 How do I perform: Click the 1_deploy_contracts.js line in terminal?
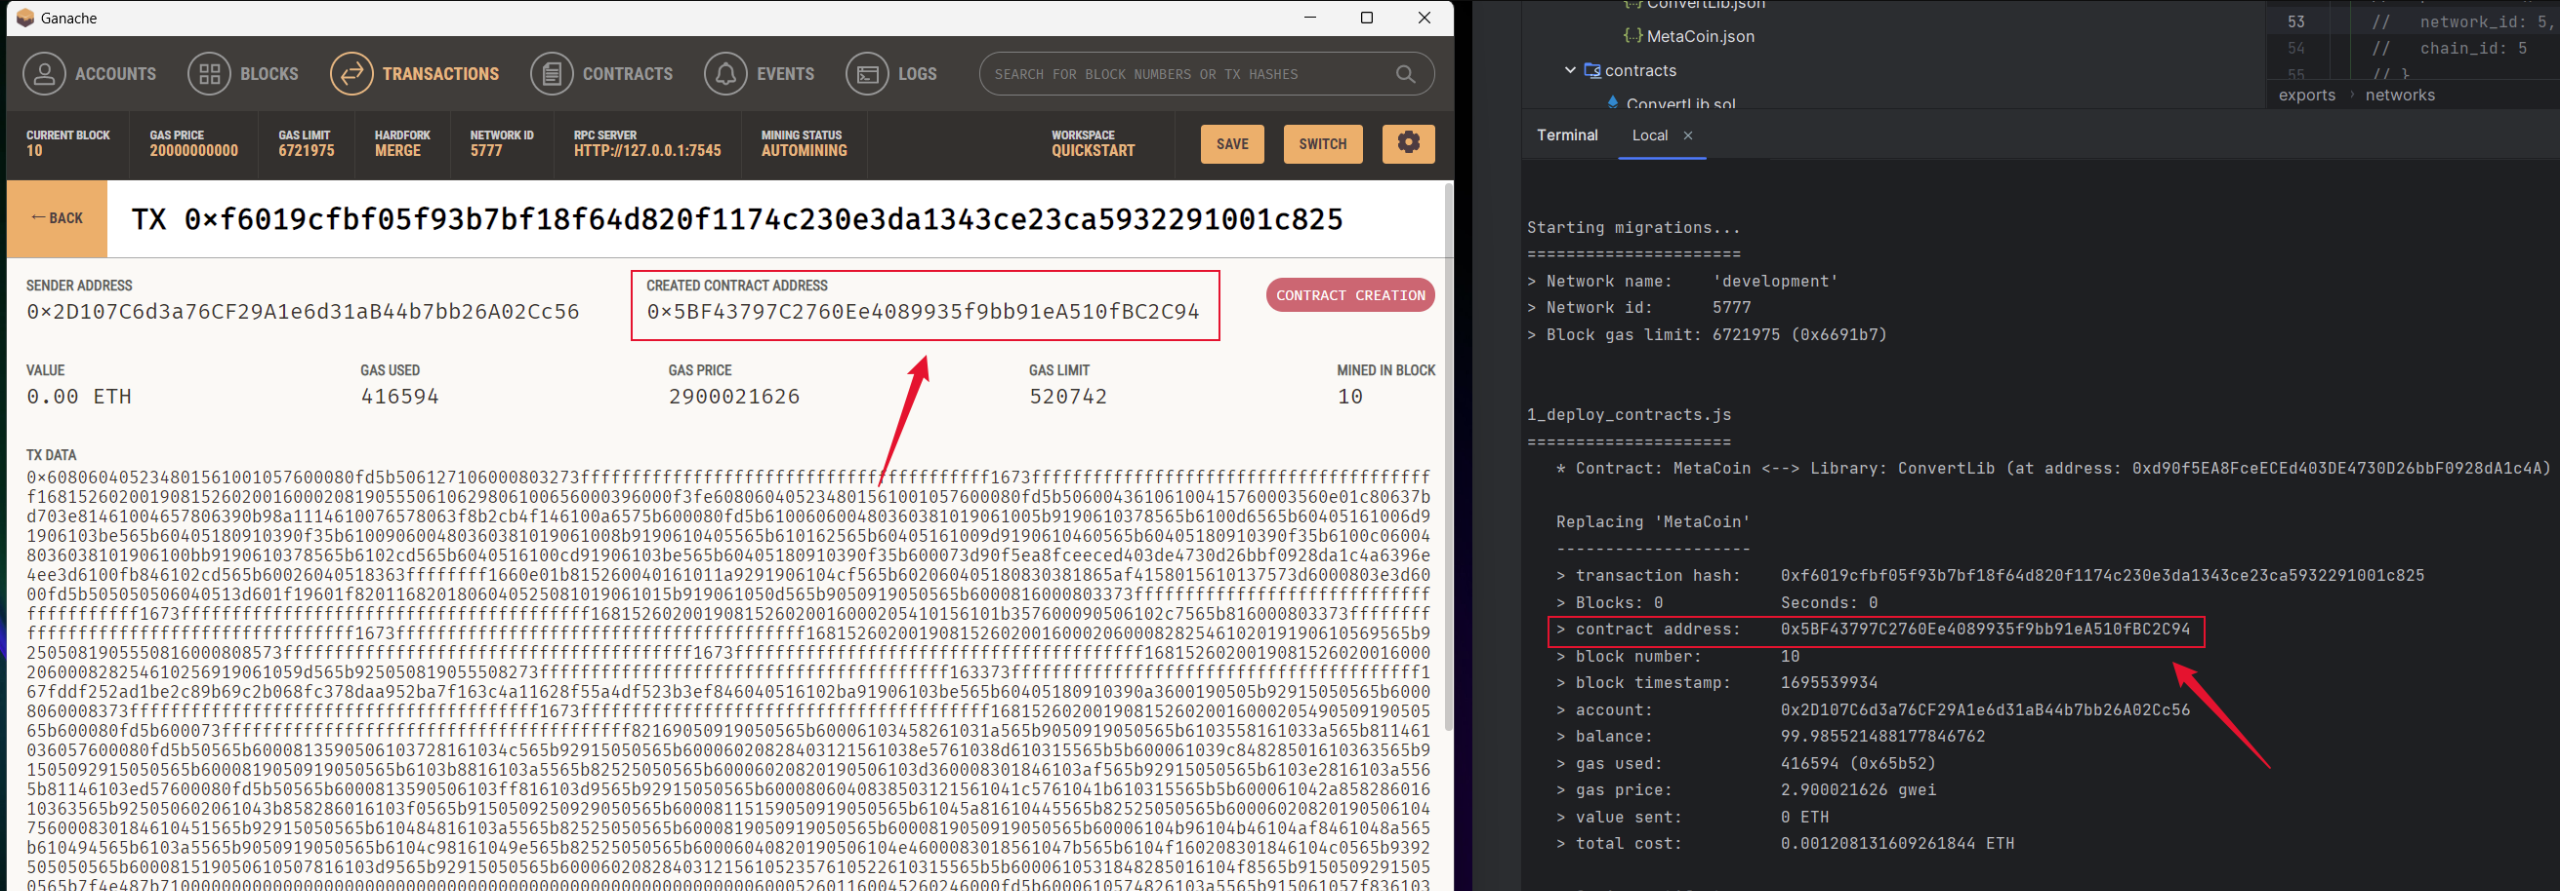[1629, 415]
